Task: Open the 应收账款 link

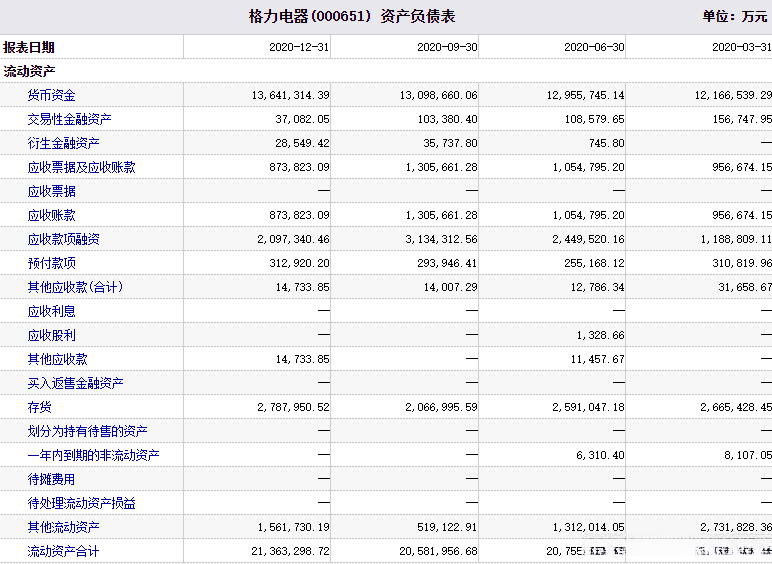Action: [x=51, y=215]
